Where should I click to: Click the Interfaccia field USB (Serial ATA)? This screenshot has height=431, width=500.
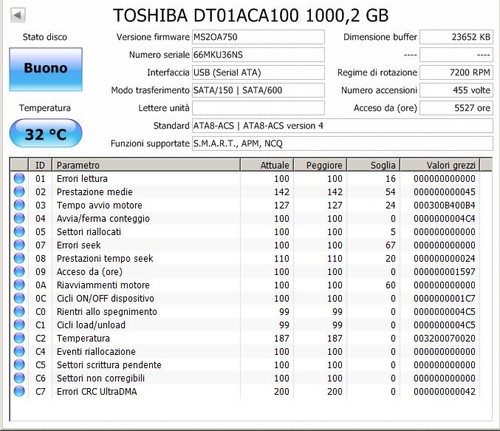pos(258,72)
